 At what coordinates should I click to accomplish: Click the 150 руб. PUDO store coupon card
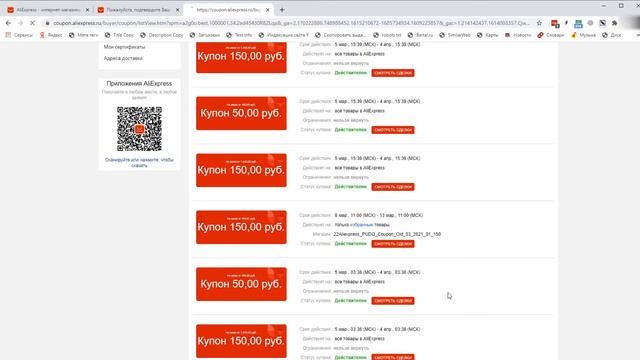pyautogui.click(x=241, y=227)
